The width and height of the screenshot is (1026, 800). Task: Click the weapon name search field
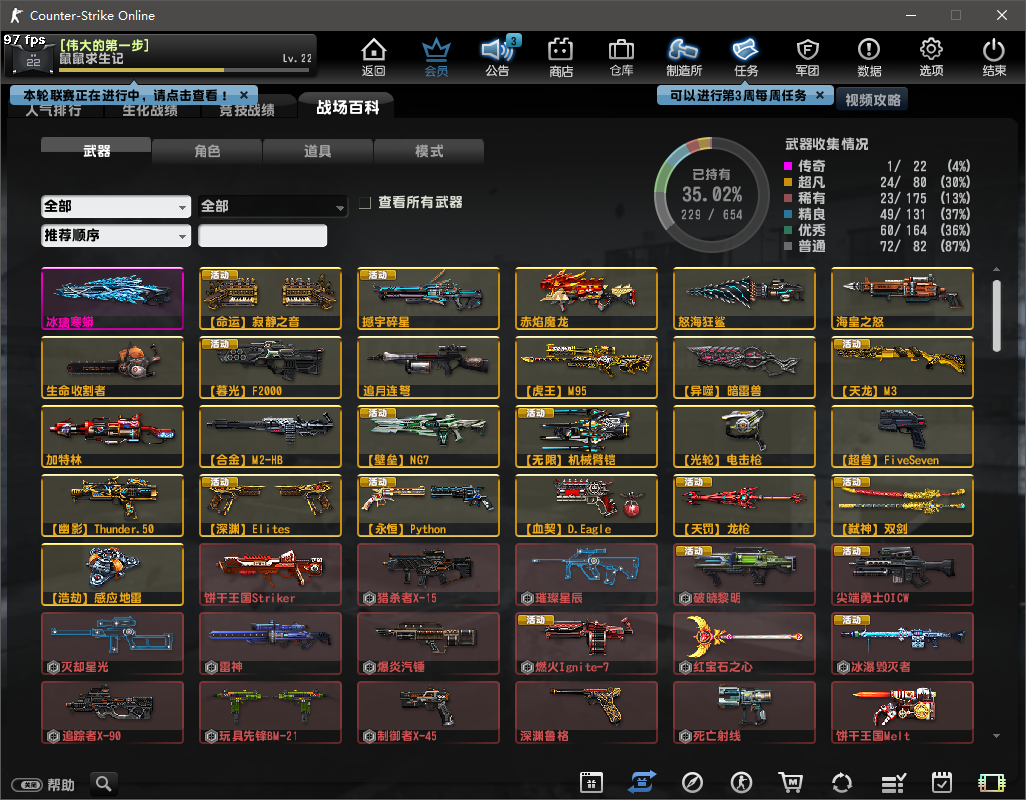click(262, 235)
